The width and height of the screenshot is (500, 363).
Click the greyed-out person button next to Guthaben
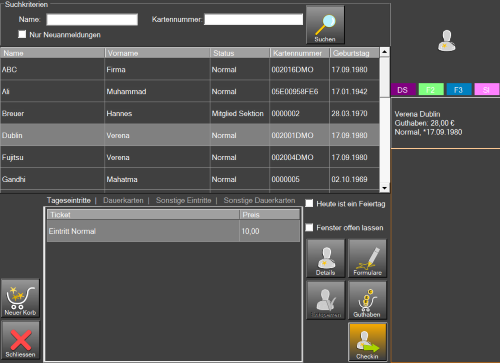325,300
